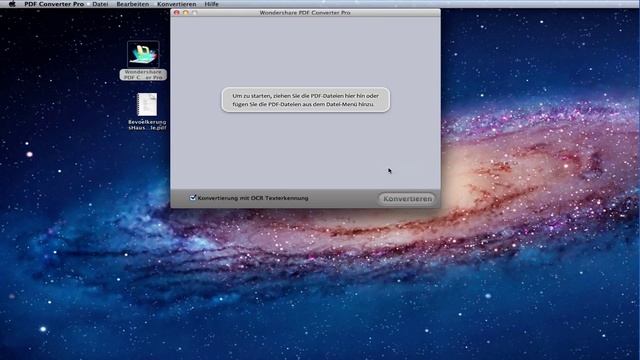Open the Datei menu
This screenshot has height=360, width=640.
100,4
